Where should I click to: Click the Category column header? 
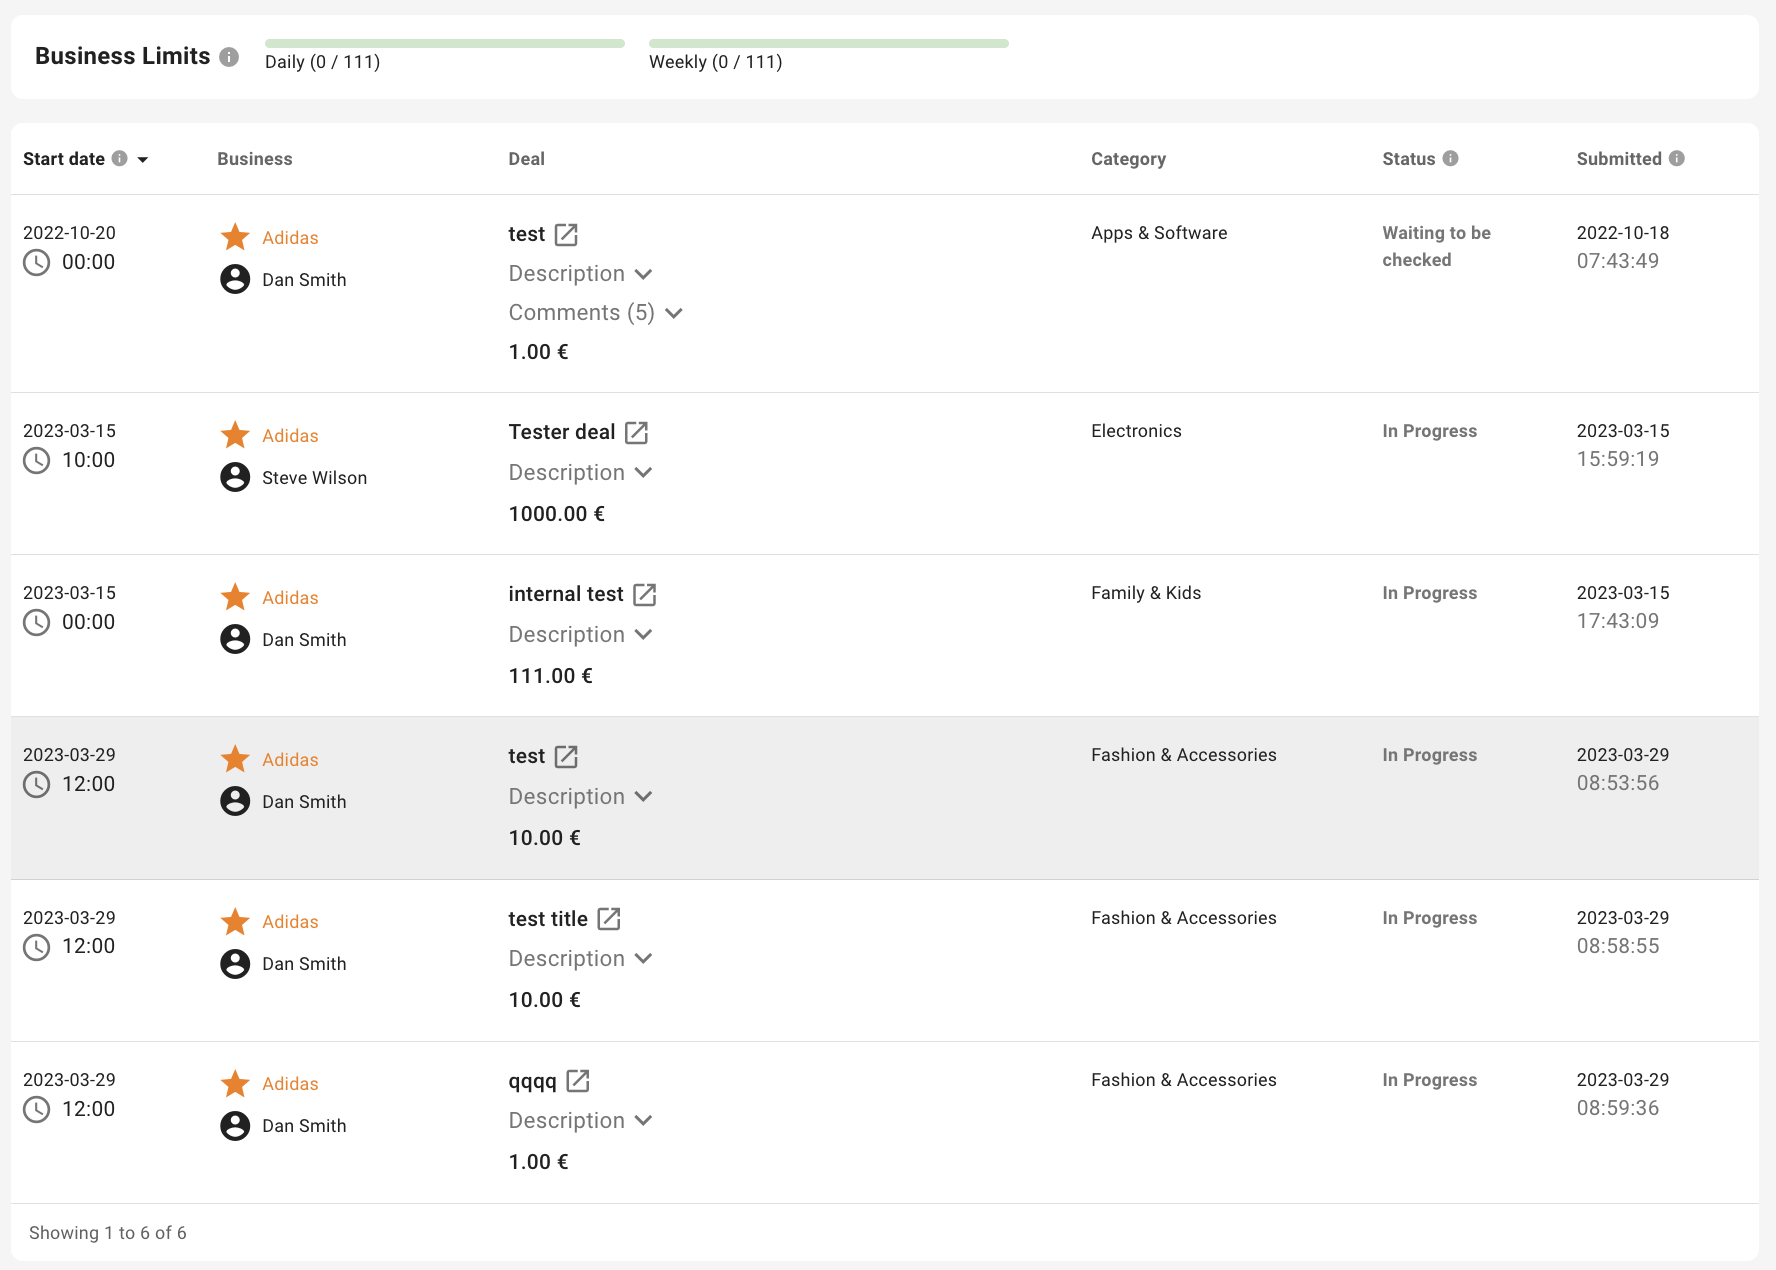tap(1128, 159)
